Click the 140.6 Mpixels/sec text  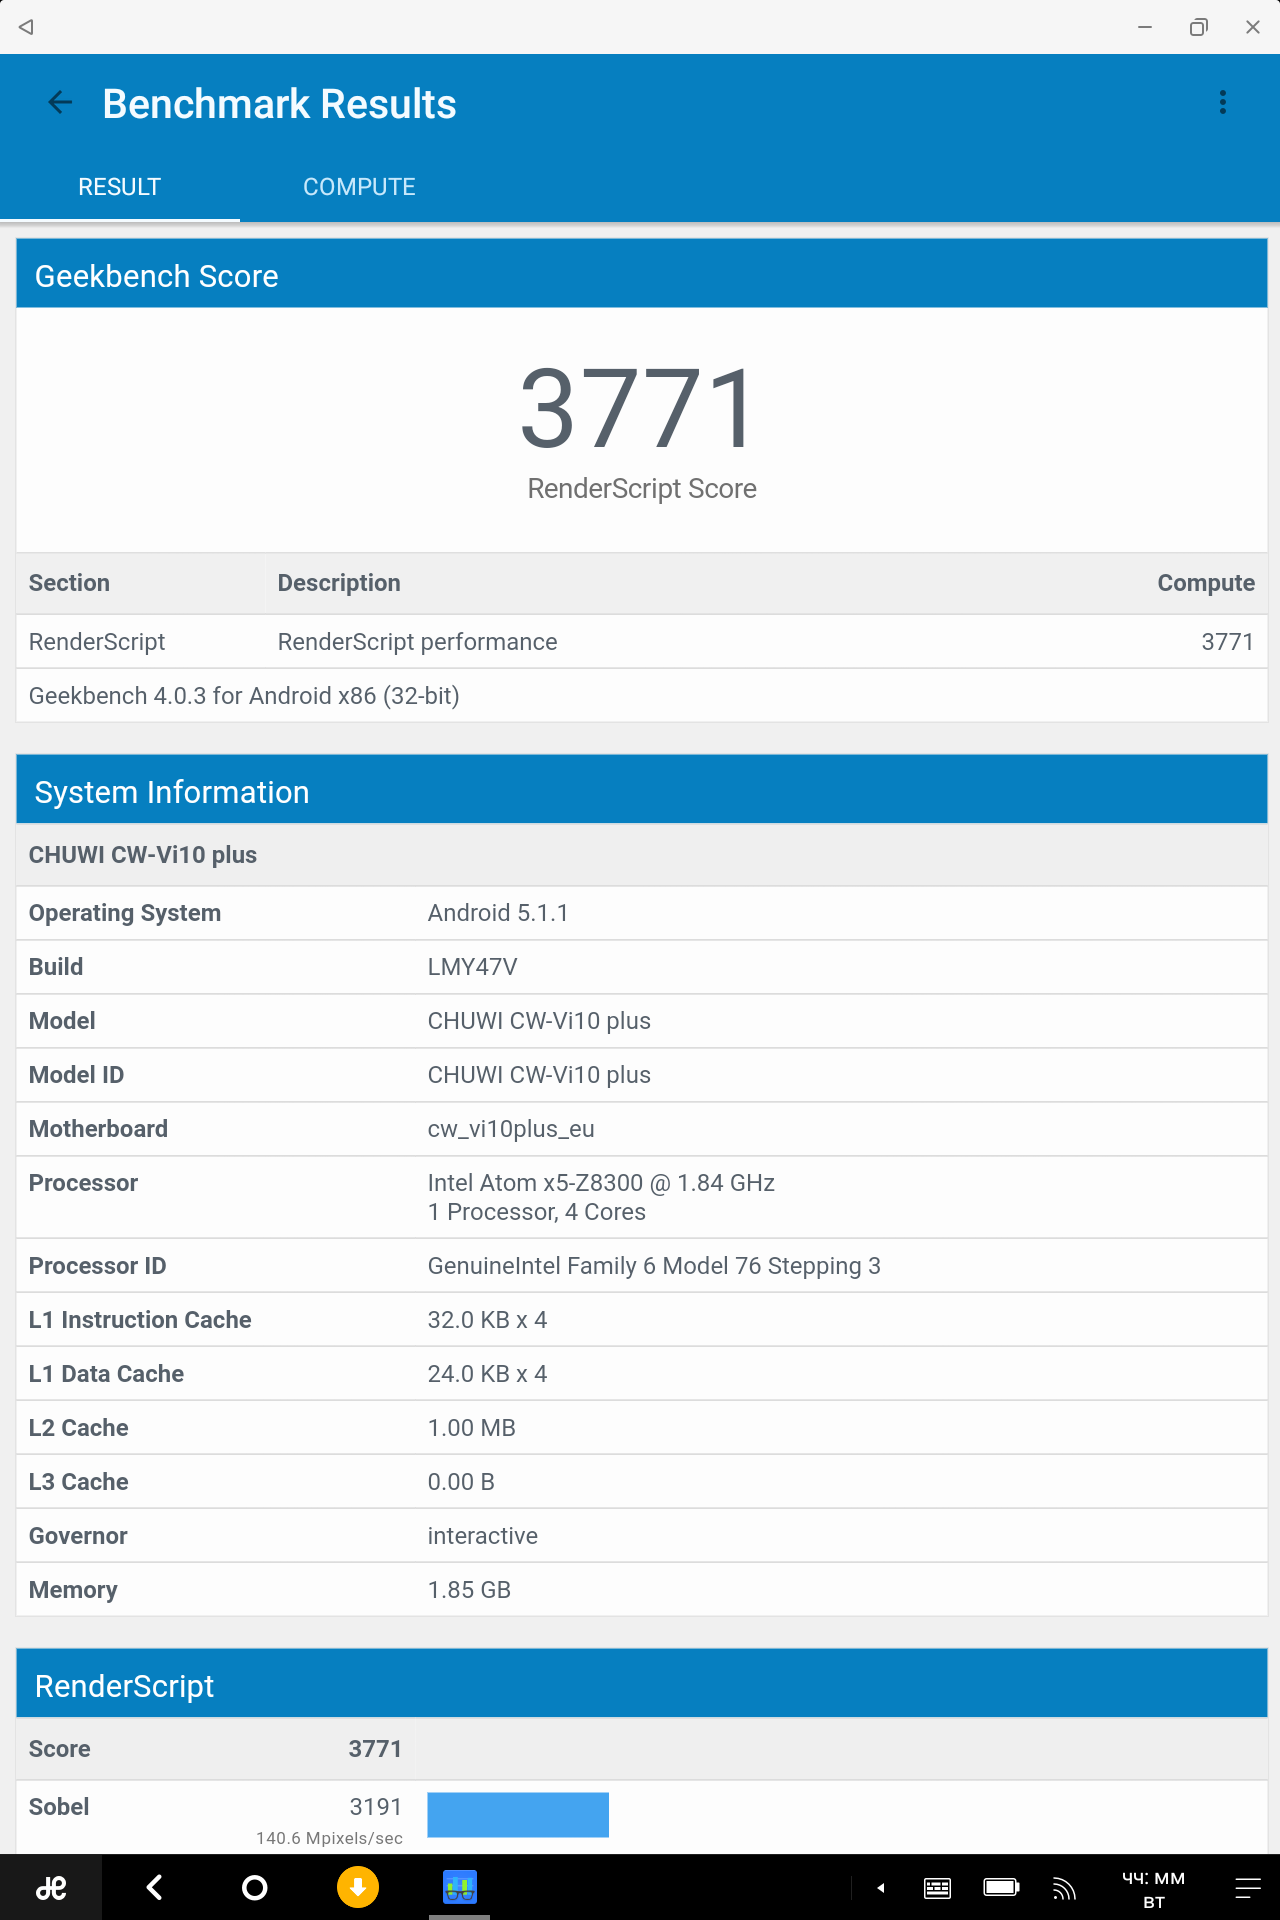(329, 1838)
